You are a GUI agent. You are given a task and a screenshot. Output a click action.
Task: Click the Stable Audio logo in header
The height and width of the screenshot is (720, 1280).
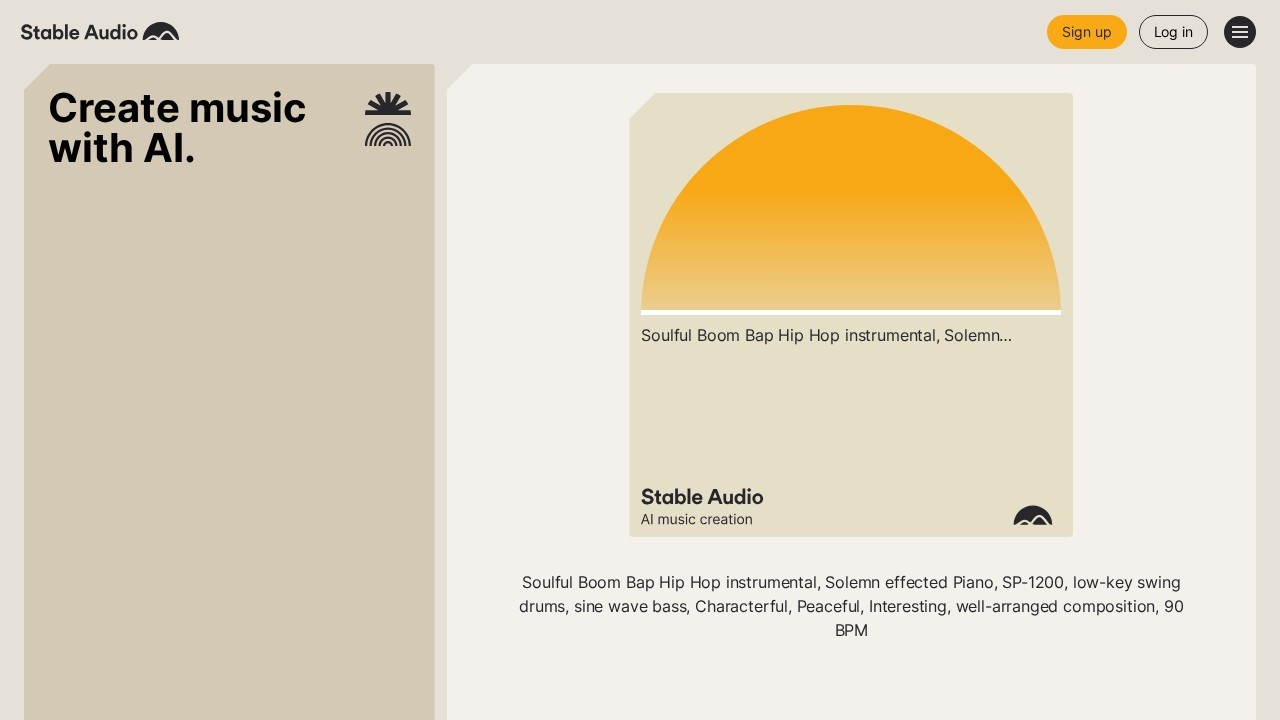100,32
